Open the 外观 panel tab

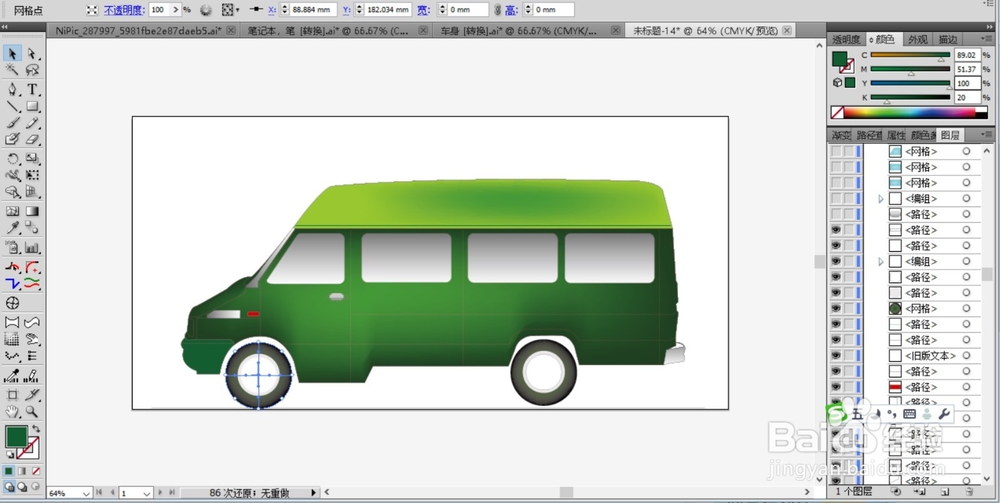point(917,40)
